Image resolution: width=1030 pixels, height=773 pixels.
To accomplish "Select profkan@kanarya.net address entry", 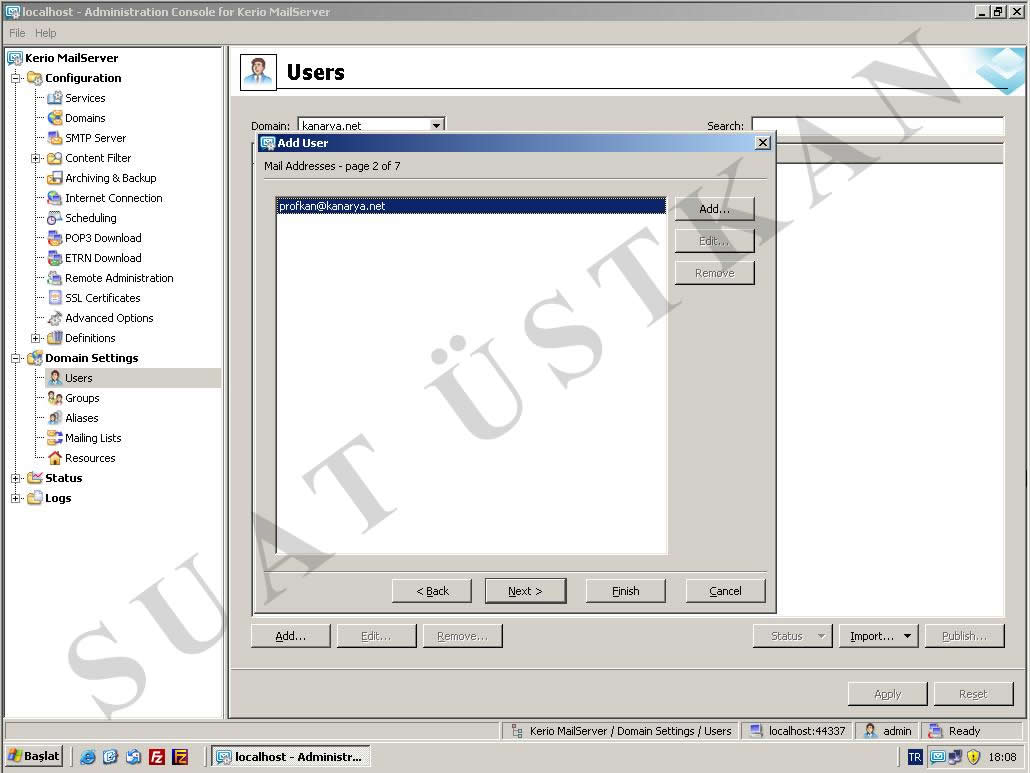I will [x=471, y=206].
